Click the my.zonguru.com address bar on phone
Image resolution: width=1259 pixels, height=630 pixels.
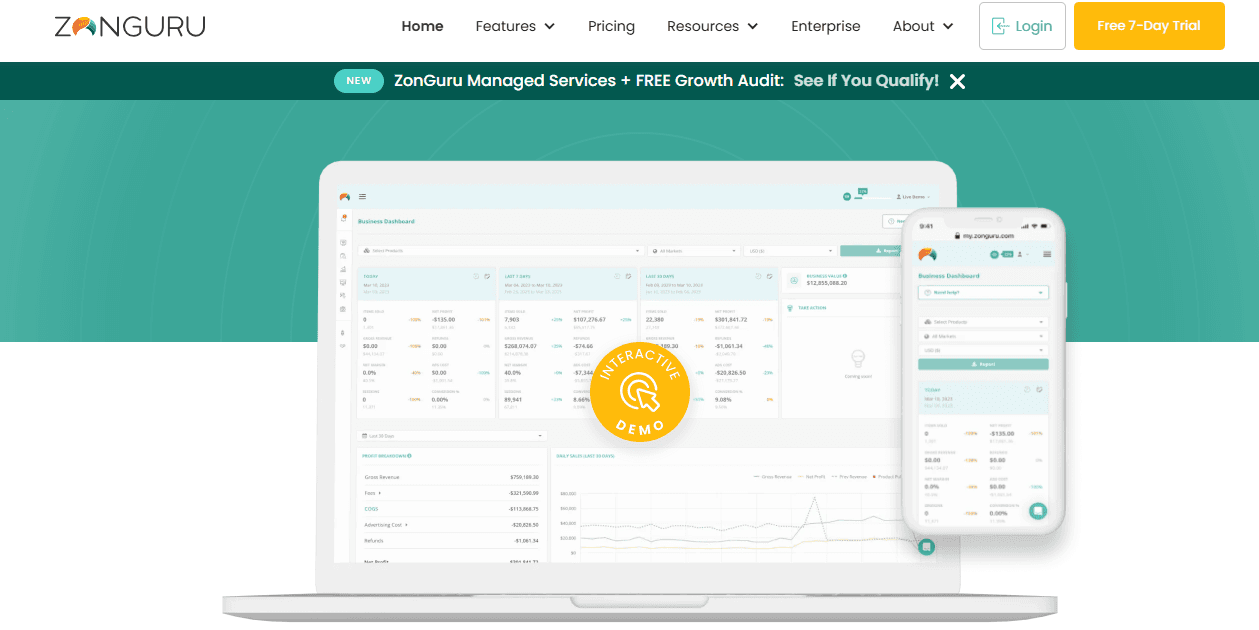pos(984,236)
